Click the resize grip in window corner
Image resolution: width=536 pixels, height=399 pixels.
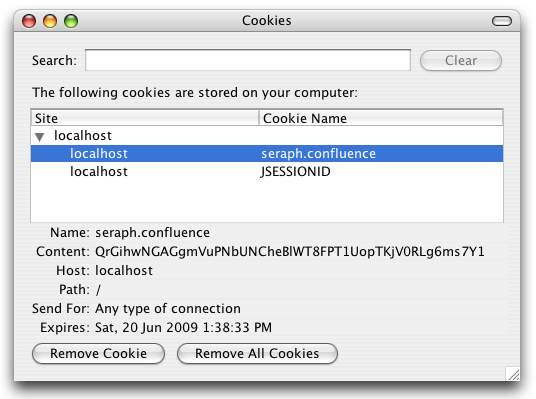click(512, 374)
